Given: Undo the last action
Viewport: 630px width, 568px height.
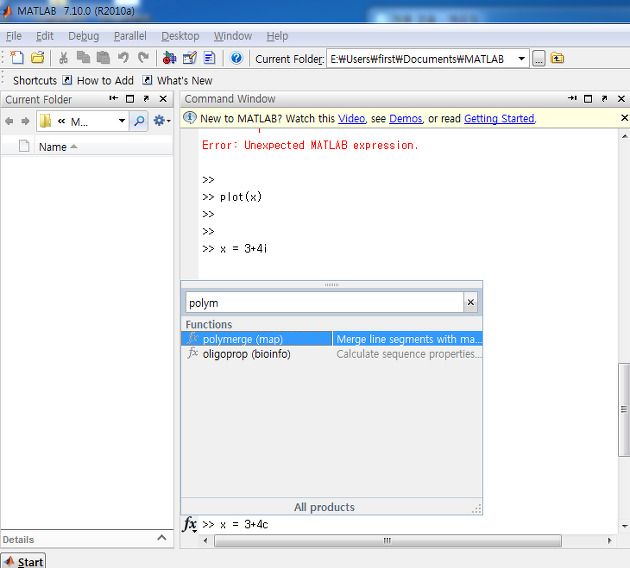Looking at the screenshot, I should (x=123, y=58).
